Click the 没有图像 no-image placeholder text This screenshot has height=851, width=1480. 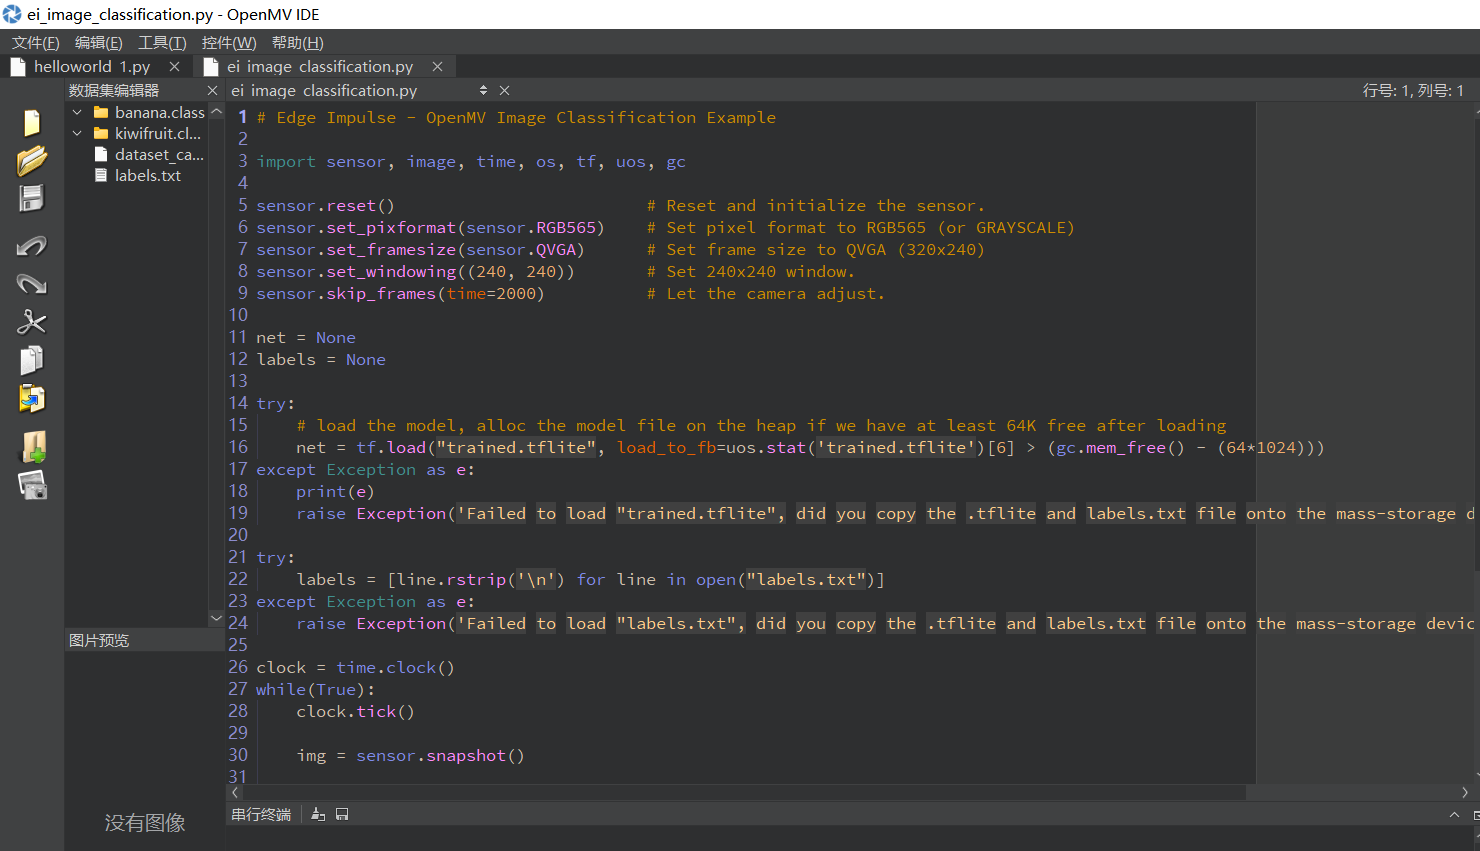(145, 822)
